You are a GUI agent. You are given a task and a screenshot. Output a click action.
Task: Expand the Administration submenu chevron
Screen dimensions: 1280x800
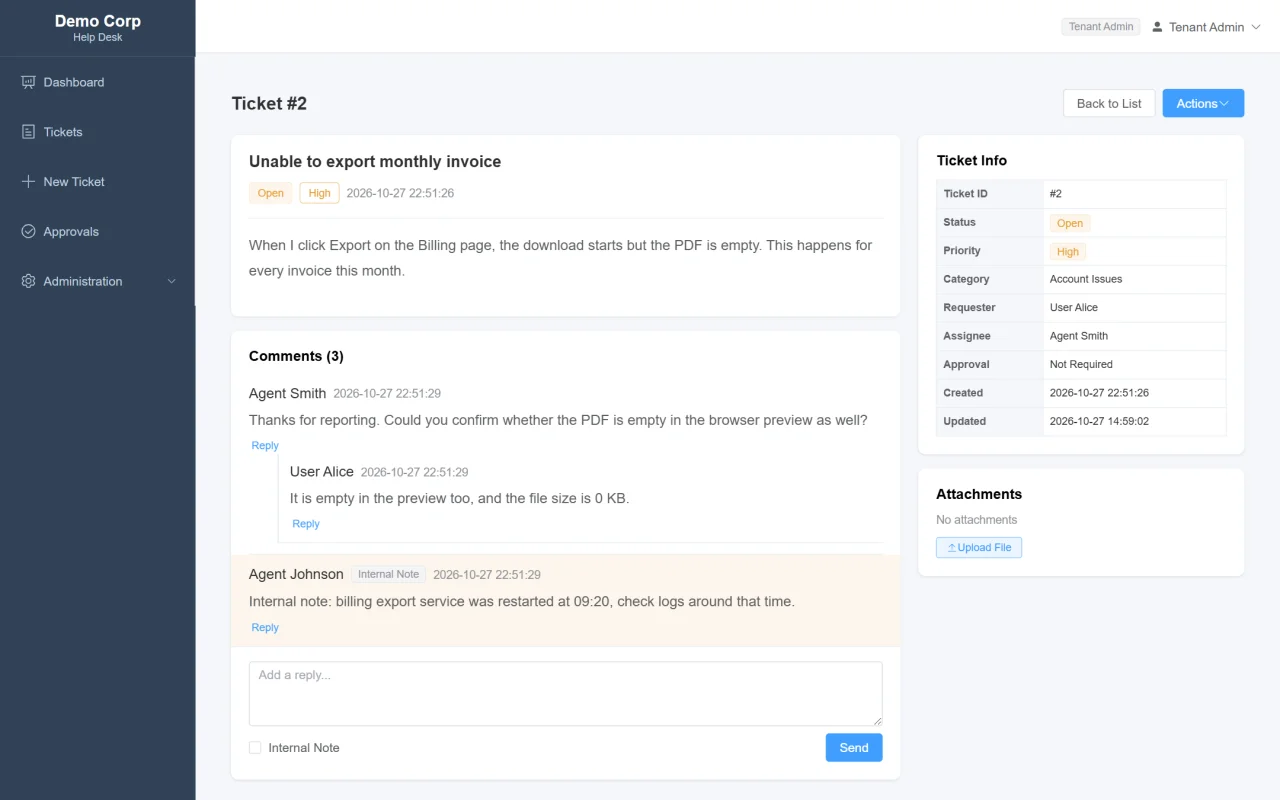(x=171, y=281)
